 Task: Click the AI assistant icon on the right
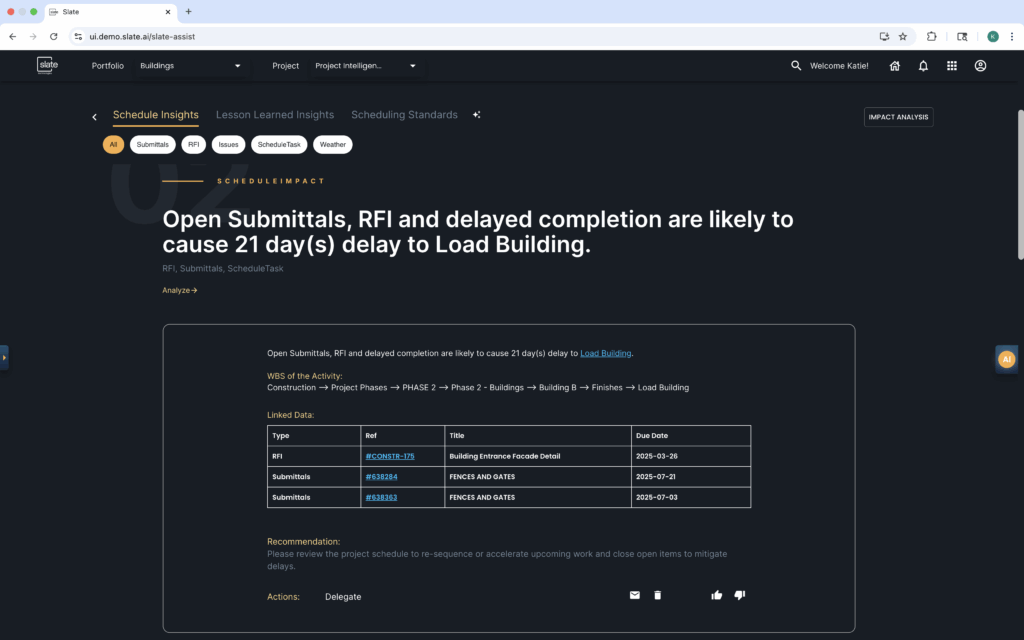tap(1006, 358)
